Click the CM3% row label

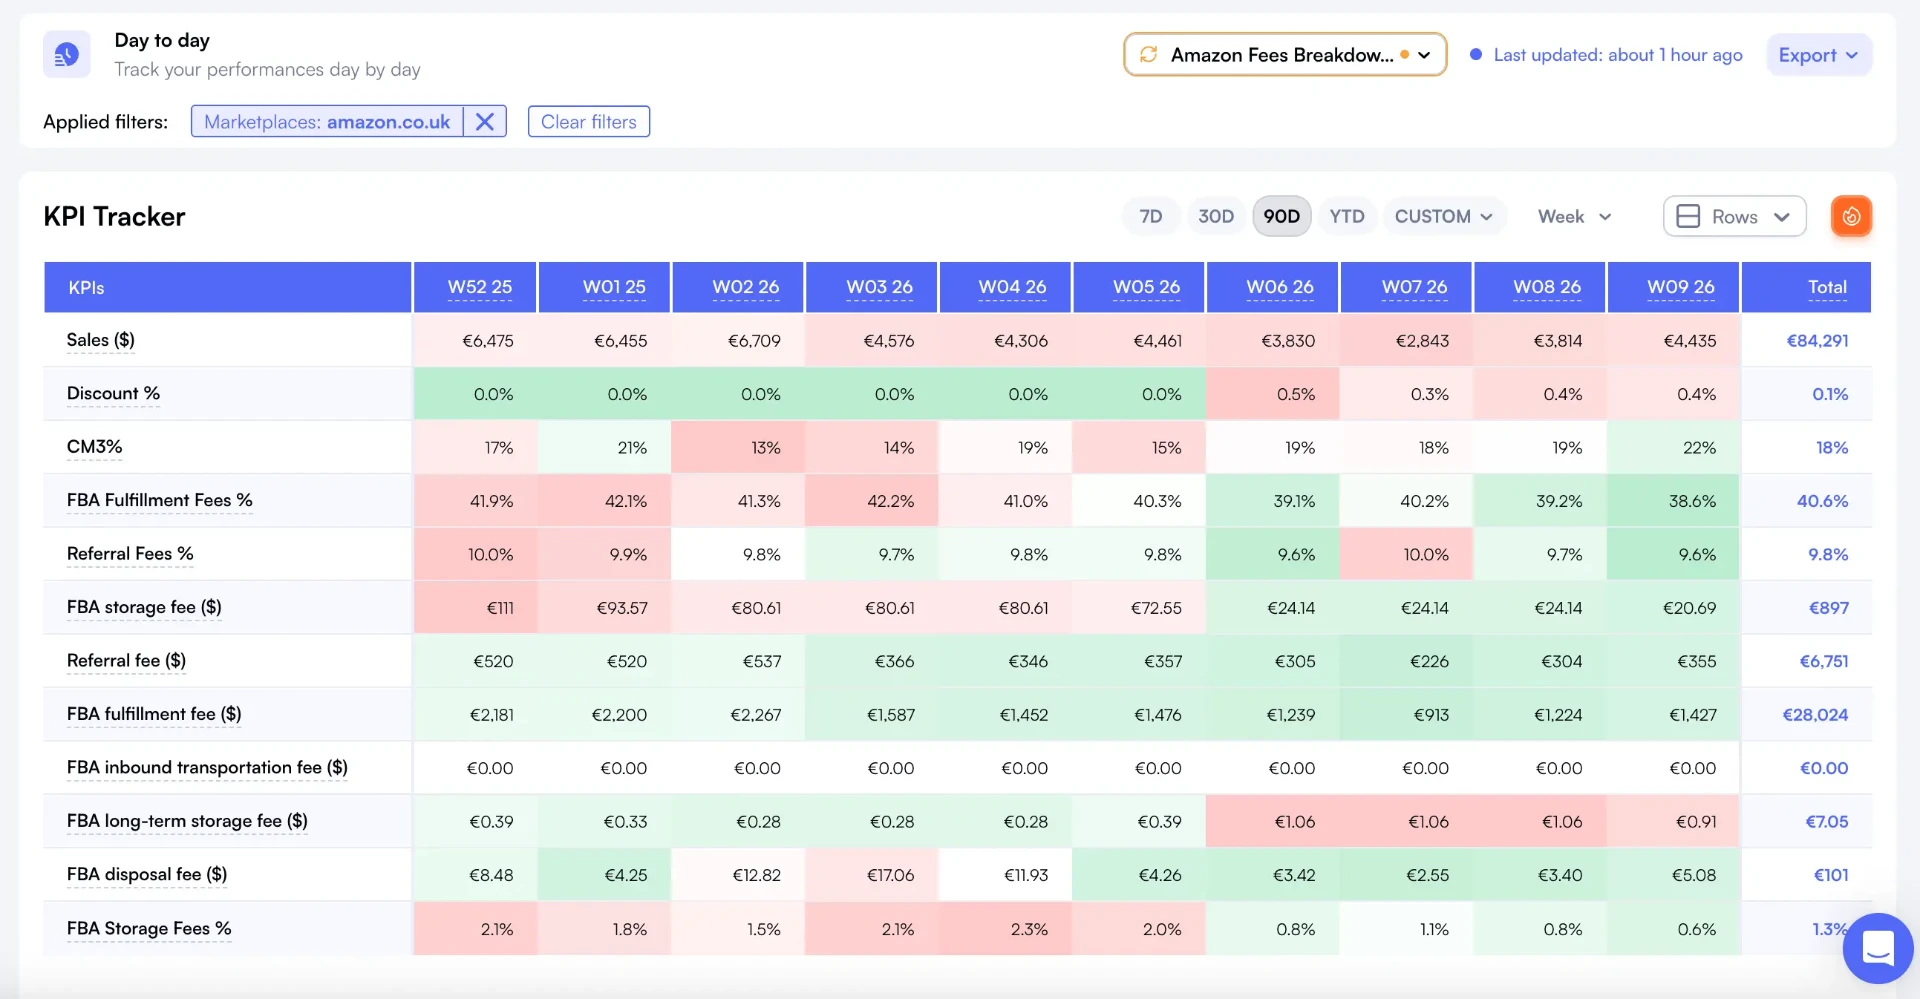click(94, 447)
